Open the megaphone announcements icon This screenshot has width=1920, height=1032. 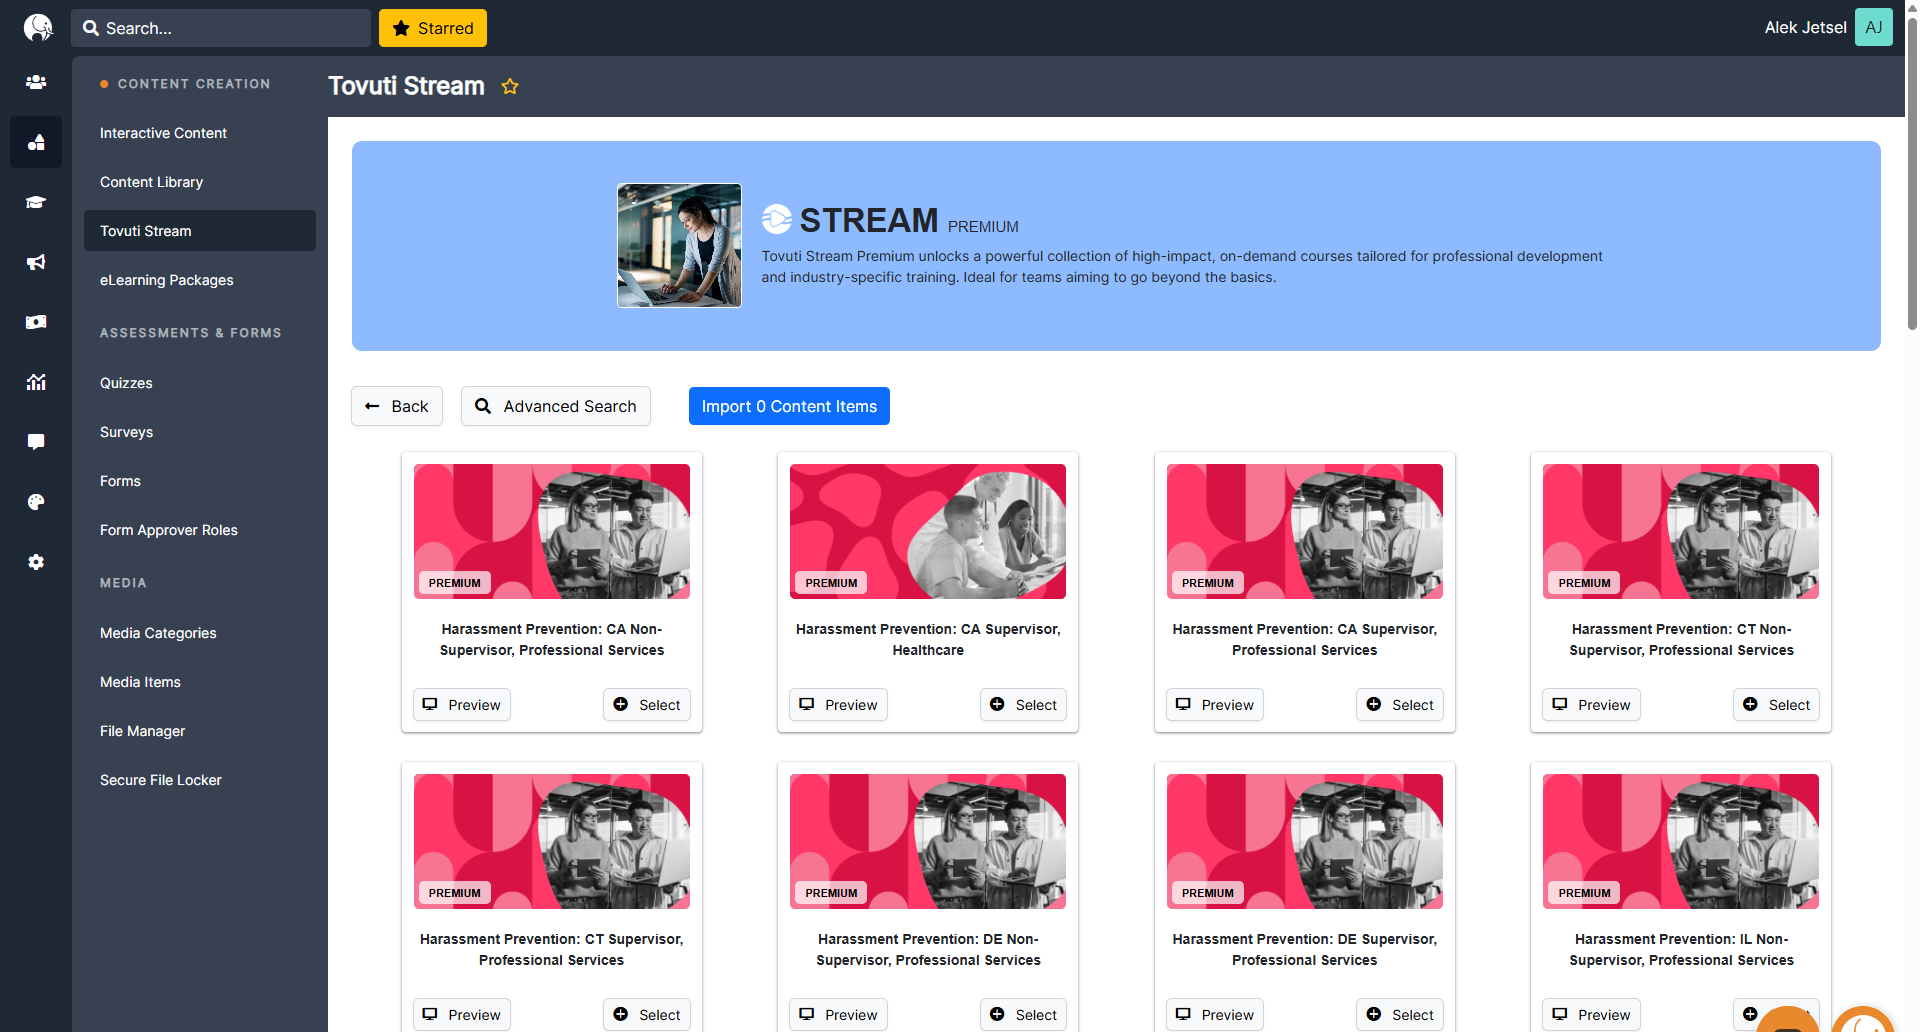point(36,262)
